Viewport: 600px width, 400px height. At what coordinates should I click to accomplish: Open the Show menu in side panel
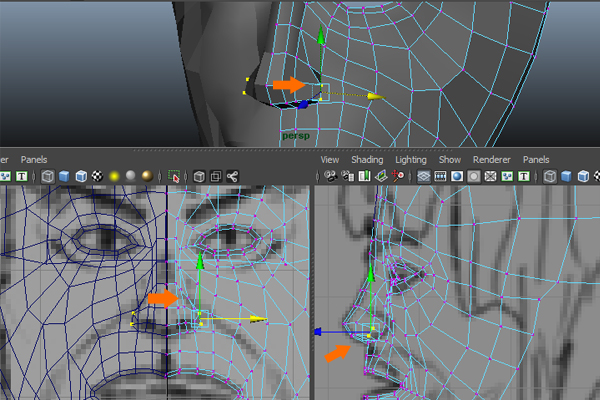pos(450,159)
